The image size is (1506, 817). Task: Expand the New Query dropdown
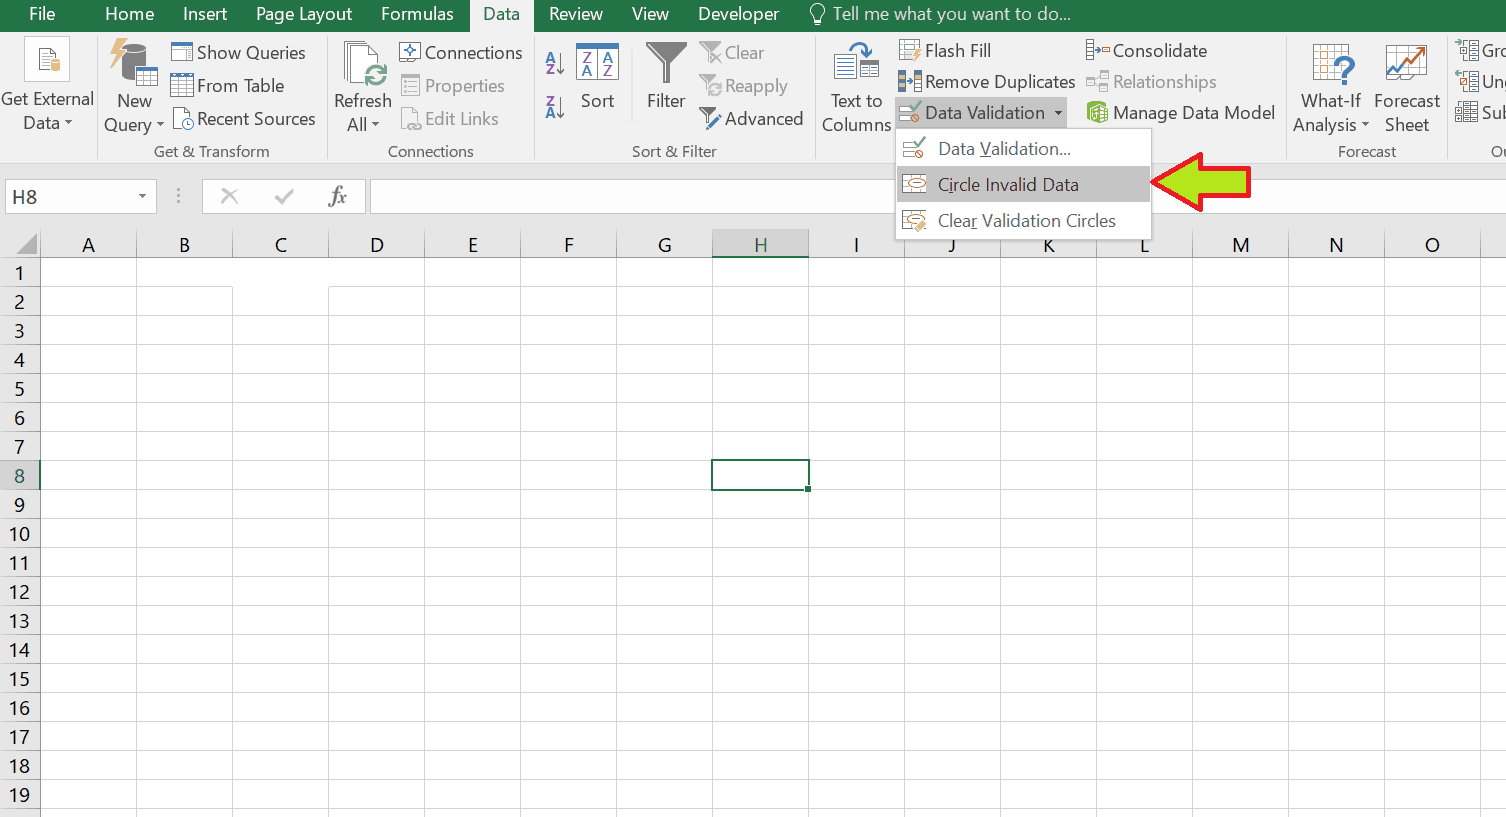tap(133, 125)
